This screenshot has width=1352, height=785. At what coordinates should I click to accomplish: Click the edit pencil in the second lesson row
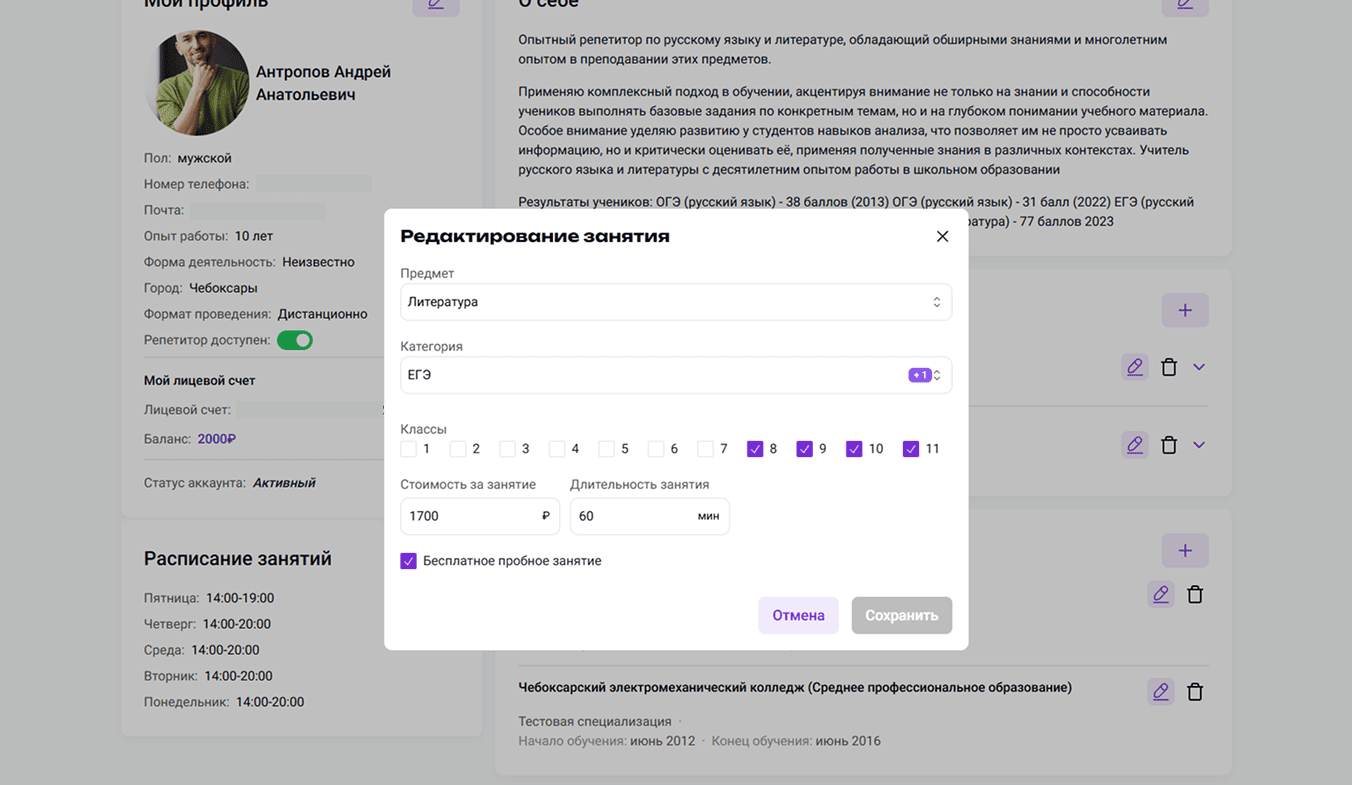point(1134,445)
